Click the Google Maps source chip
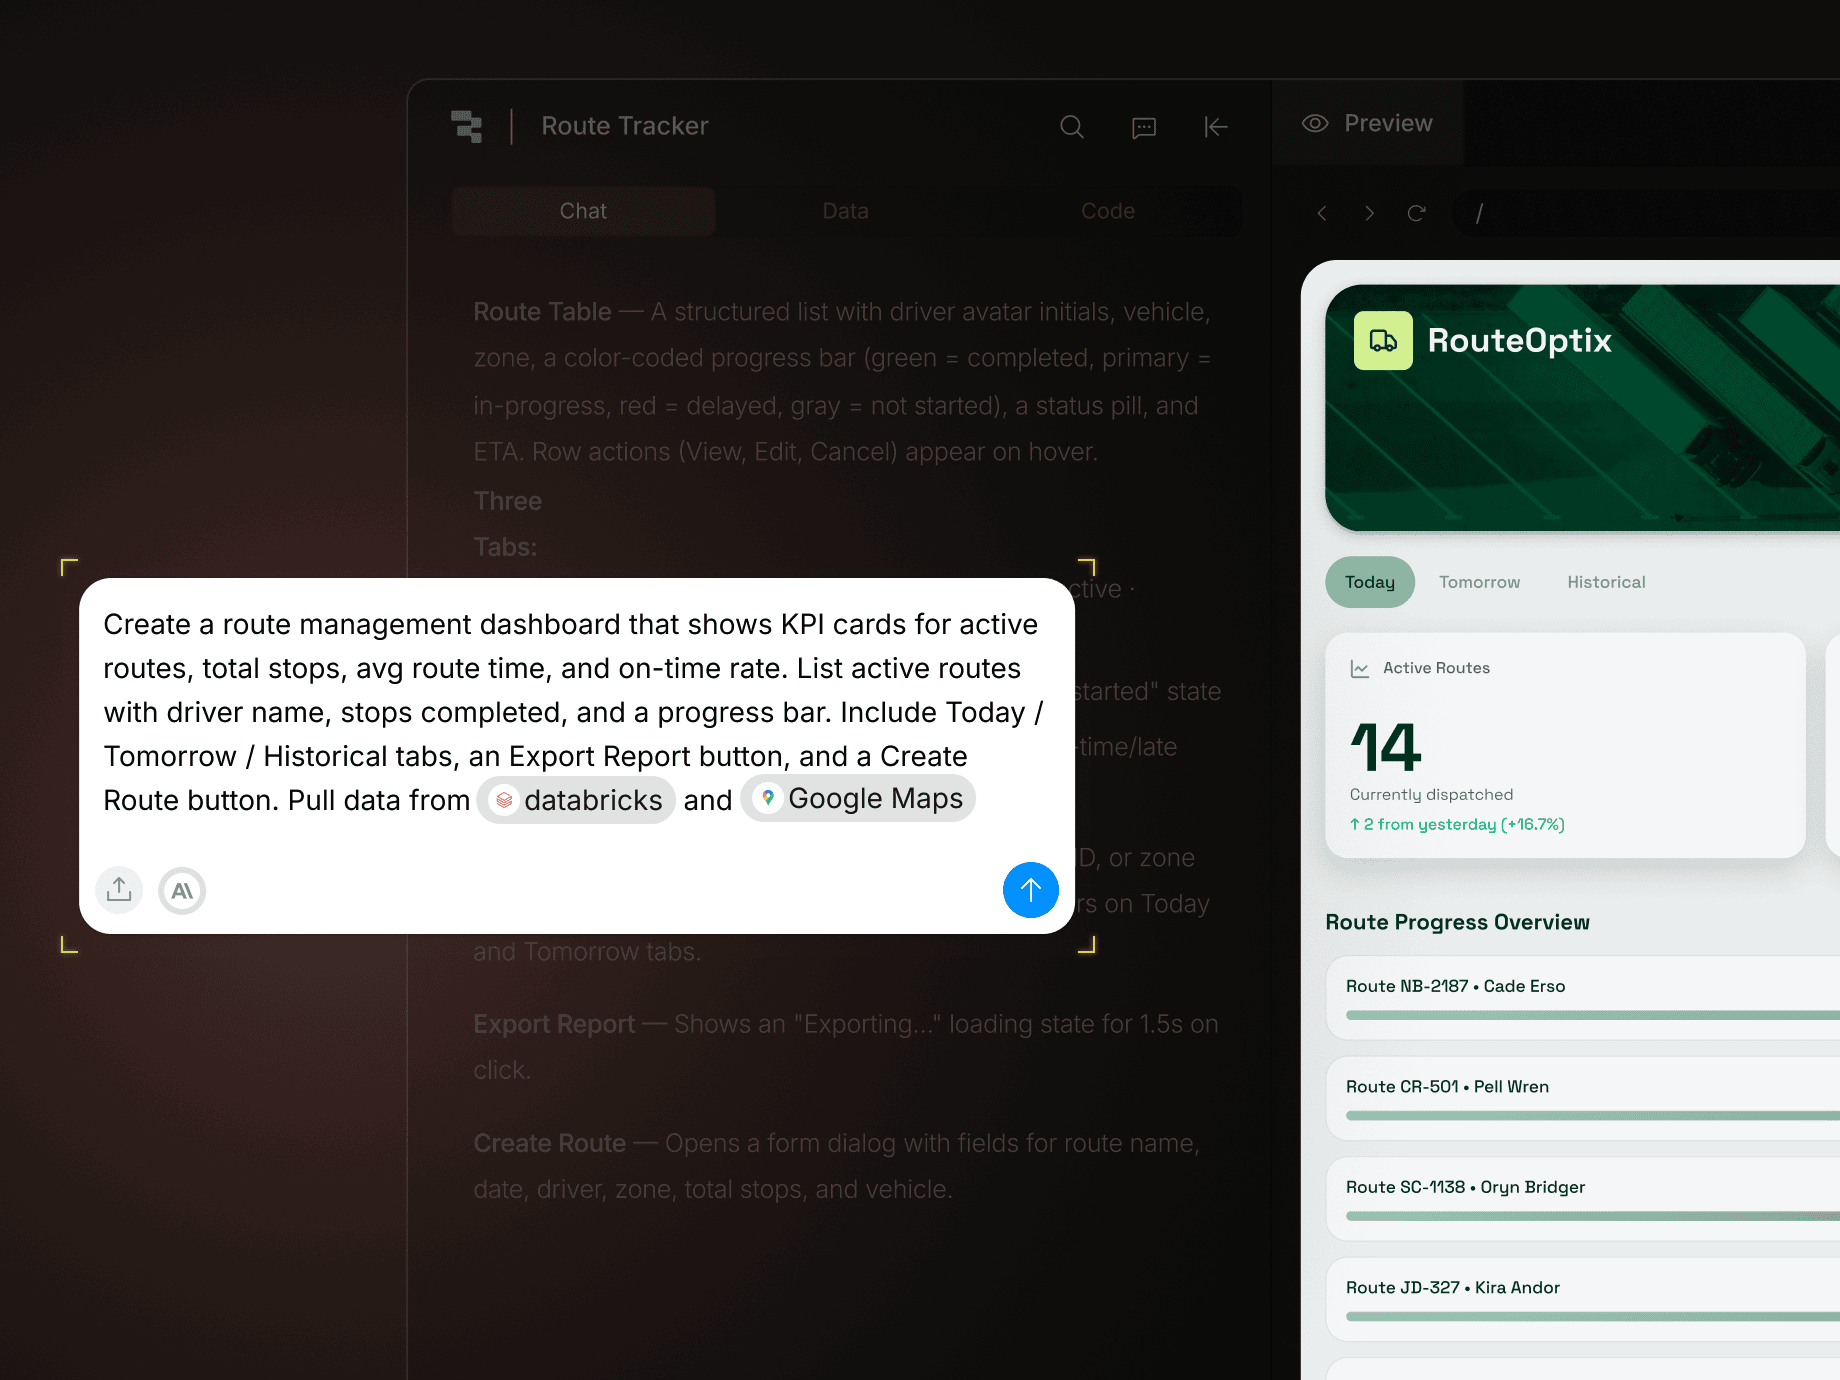Image resolution: width=1840 pixels, height=1380 pixels. click(x=858, y=798)
